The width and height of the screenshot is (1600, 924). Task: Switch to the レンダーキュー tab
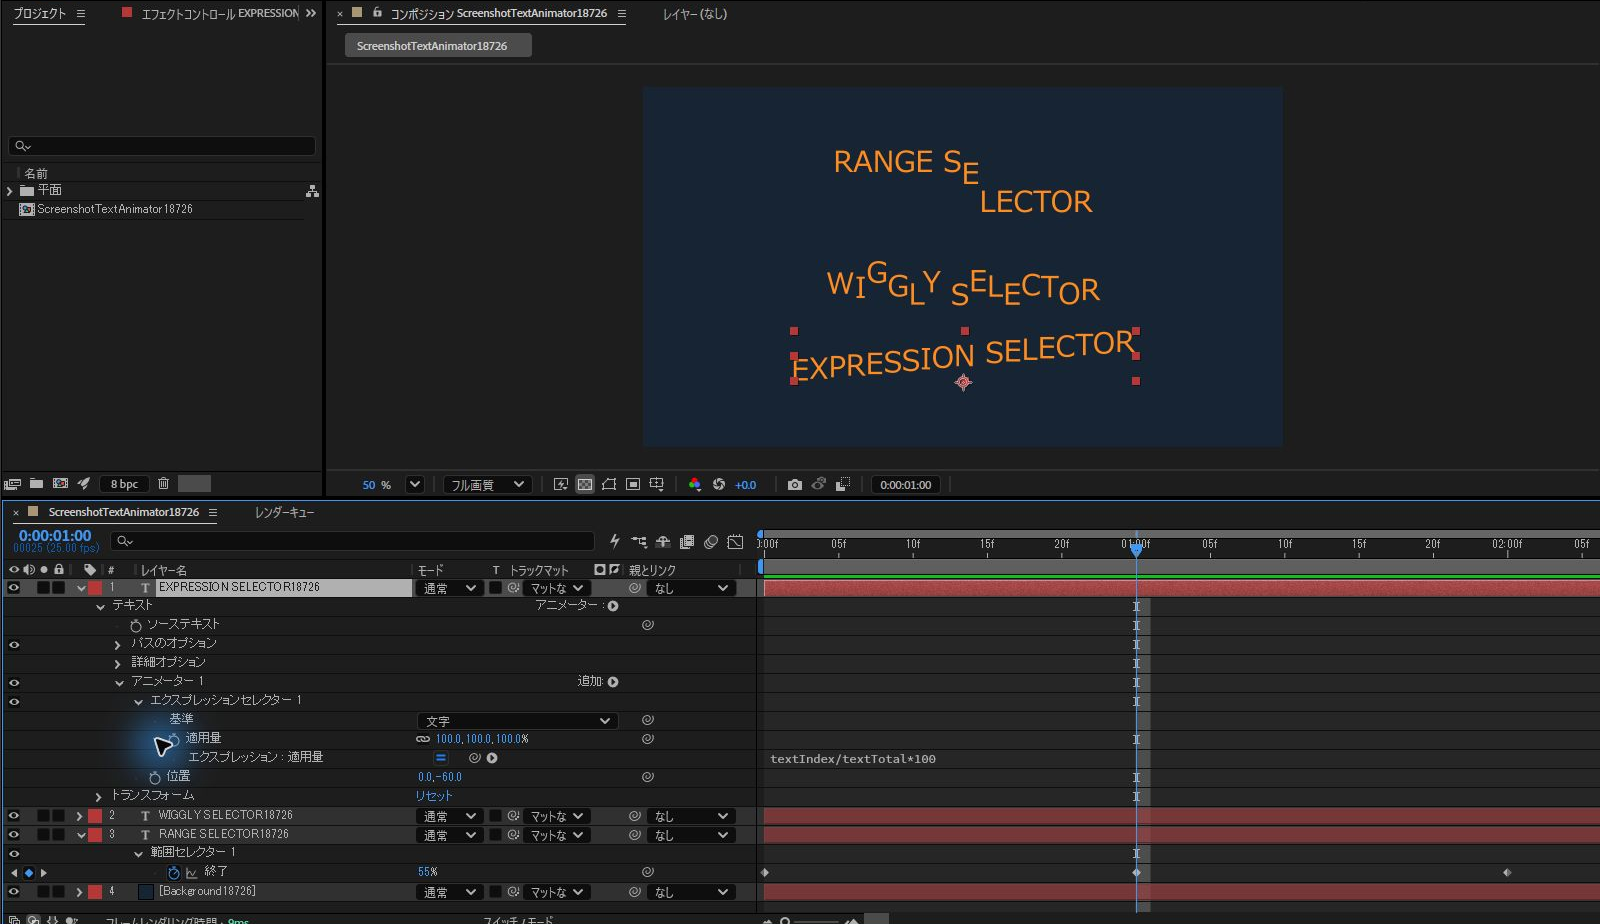pyautogui.click(x=284, y=512)
